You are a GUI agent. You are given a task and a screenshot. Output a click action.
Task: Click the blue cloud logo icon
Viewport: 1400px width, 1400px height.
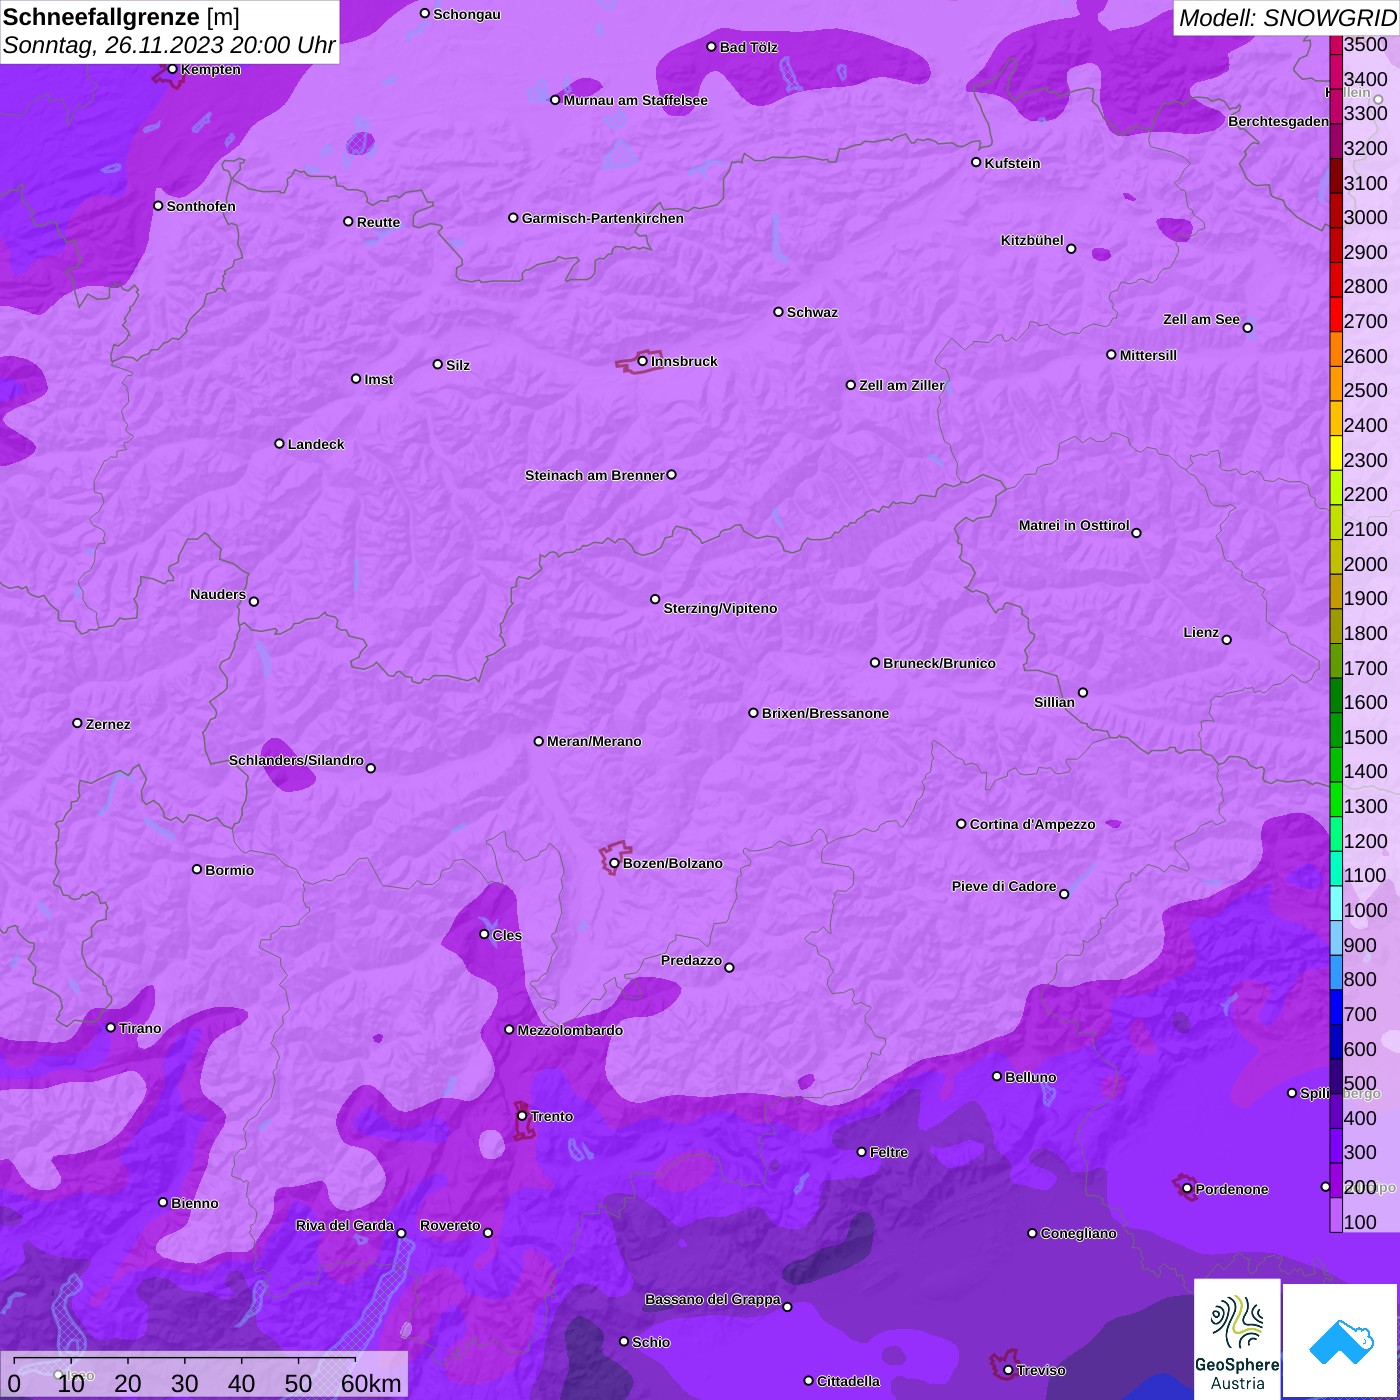tap(1341, 1341)
